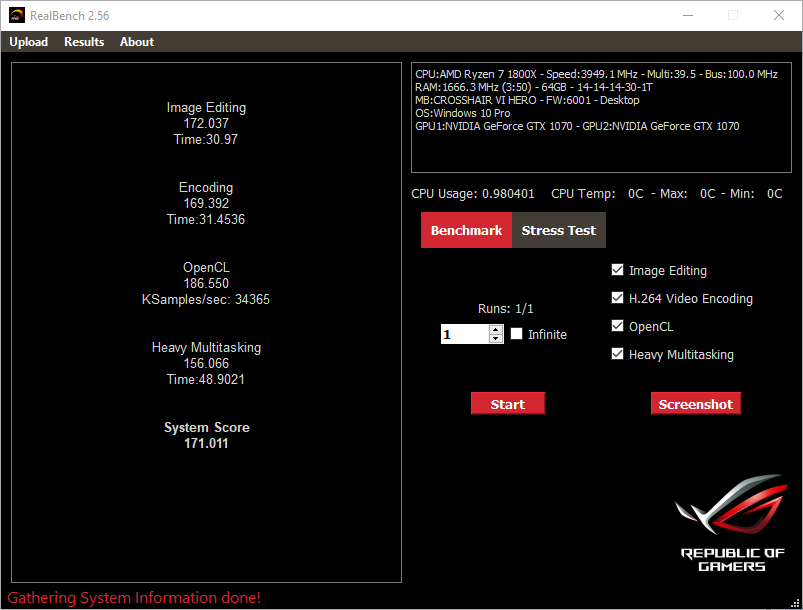
Task: Click the Time:48.9021 result line
Action: point(206,380)
